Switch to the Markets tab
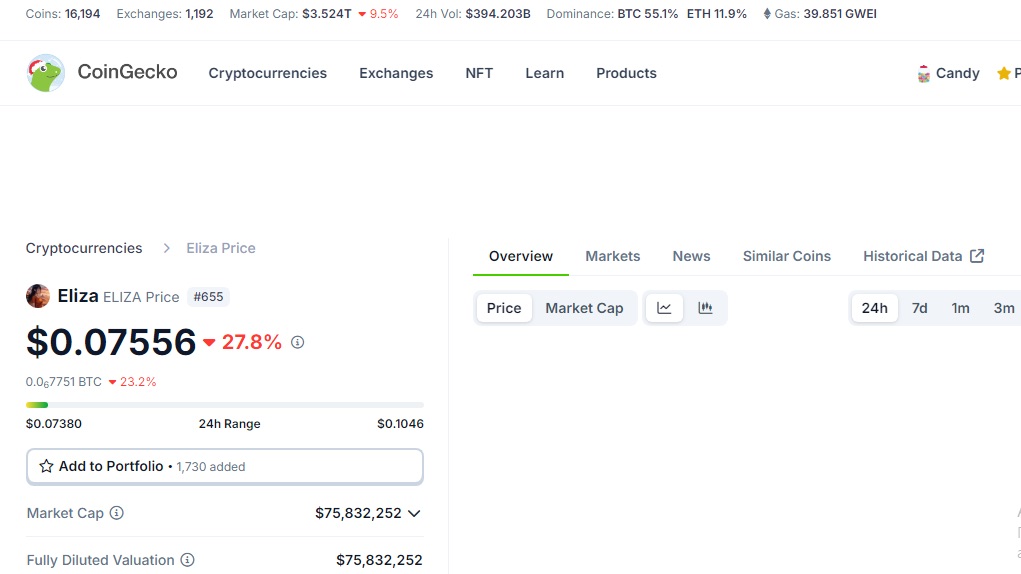Image resolution: width=1021 pixels, height=574 pixels. (613, 256)
